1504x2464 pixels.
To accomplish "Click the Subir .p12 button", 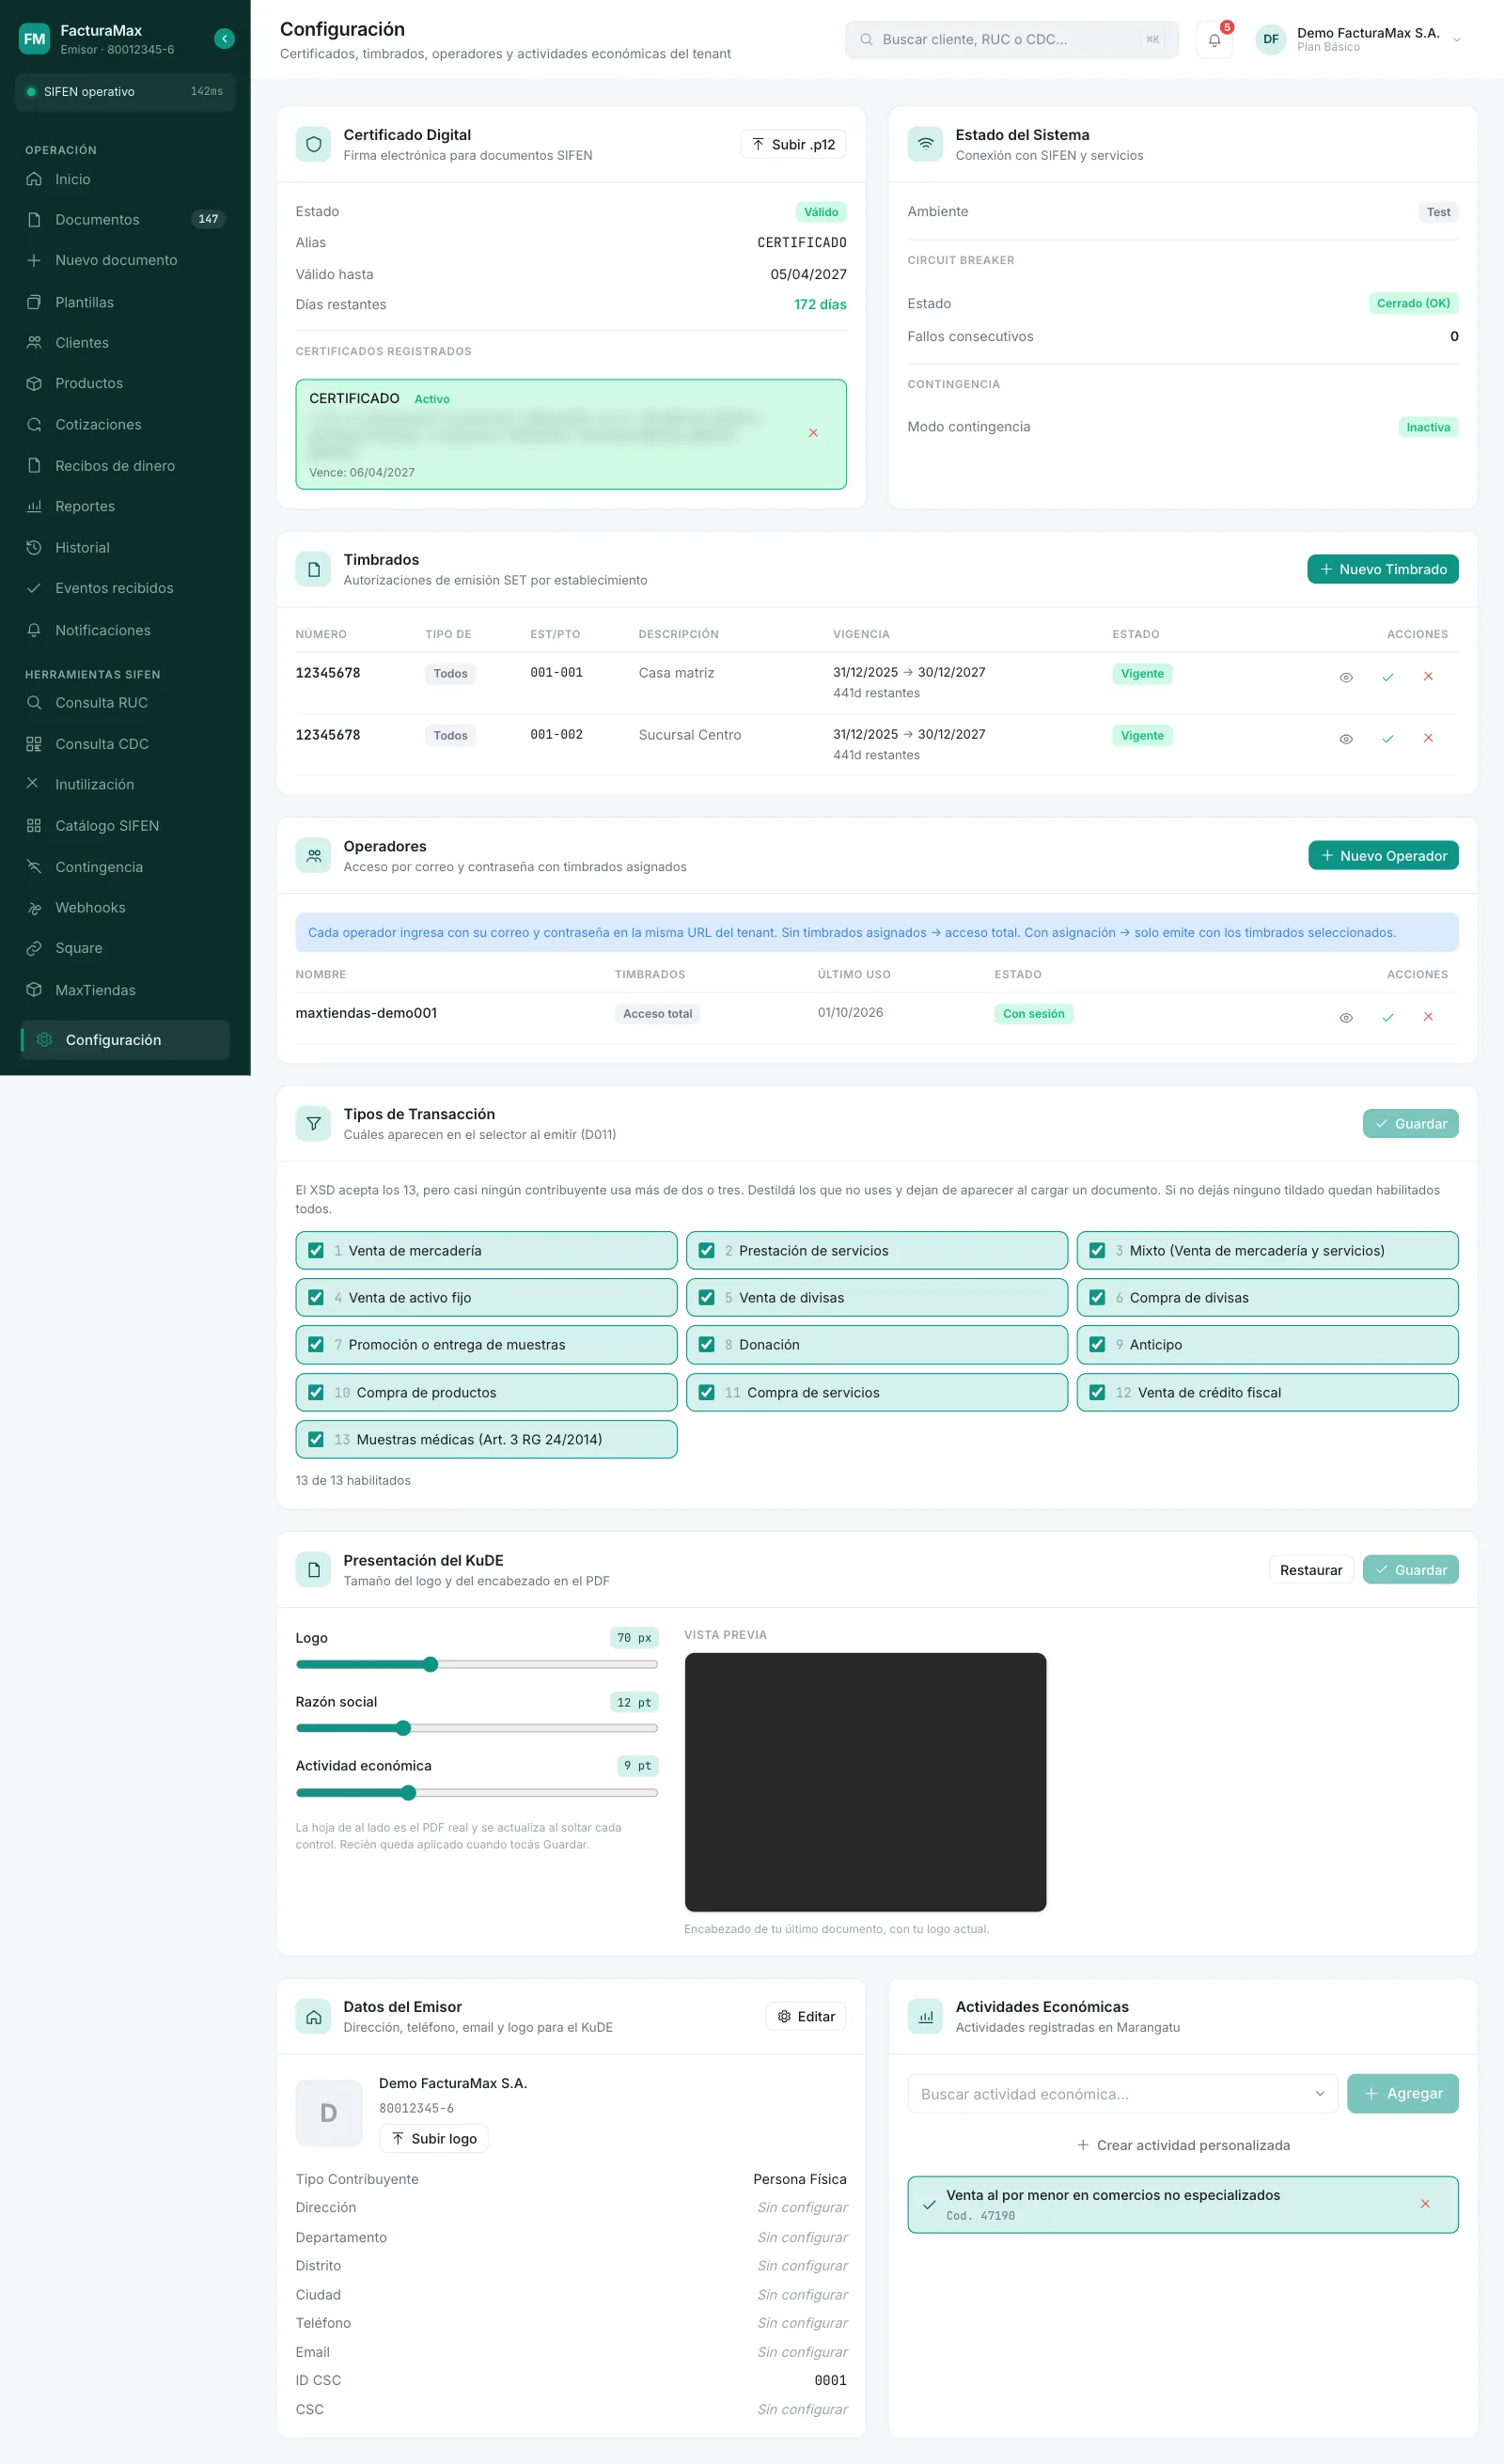I will (793, 144).
